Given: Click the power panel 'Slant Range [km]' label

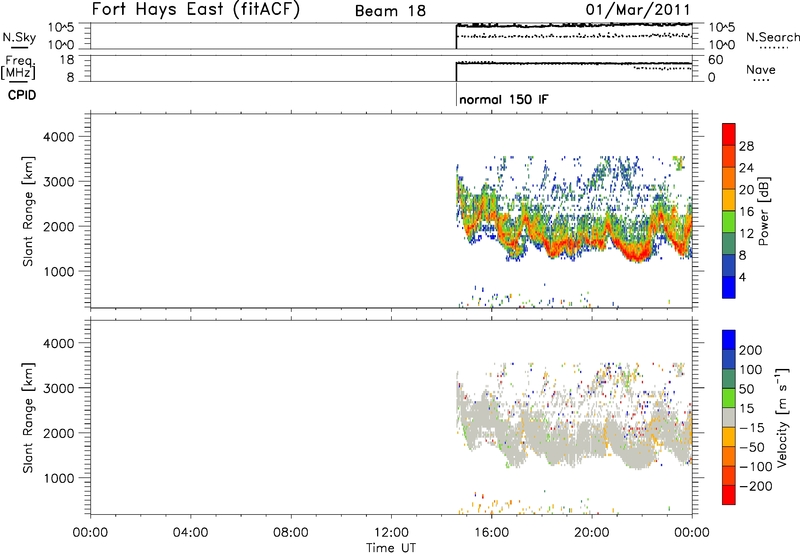Looking at the screenshot, I should click(28, 211).
